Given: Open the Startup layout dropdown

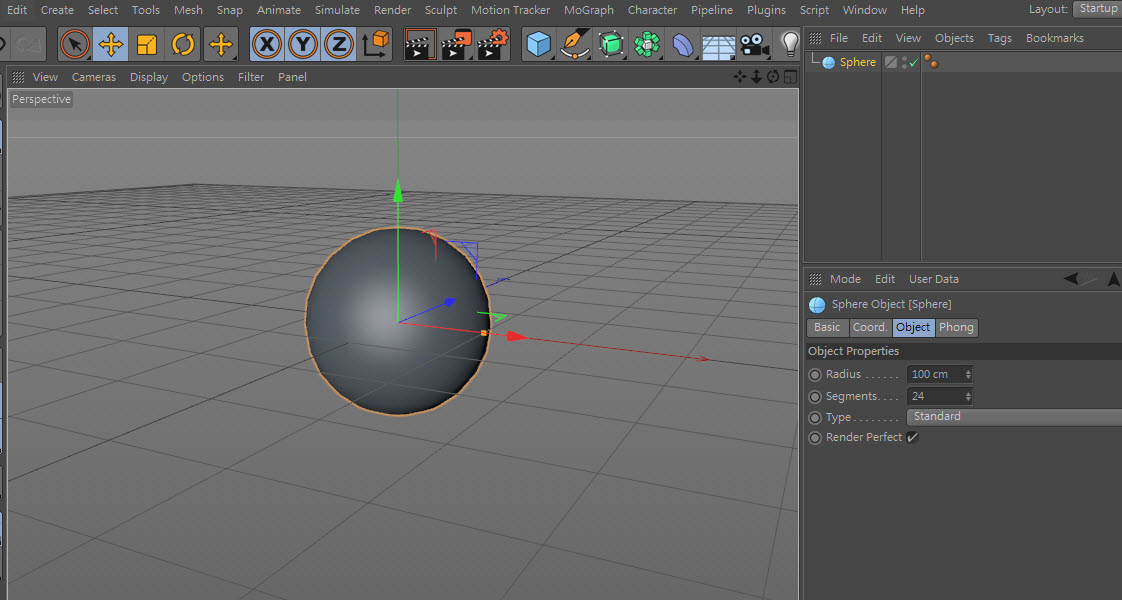Looking at the screenshot, I should pos(1097,8).
